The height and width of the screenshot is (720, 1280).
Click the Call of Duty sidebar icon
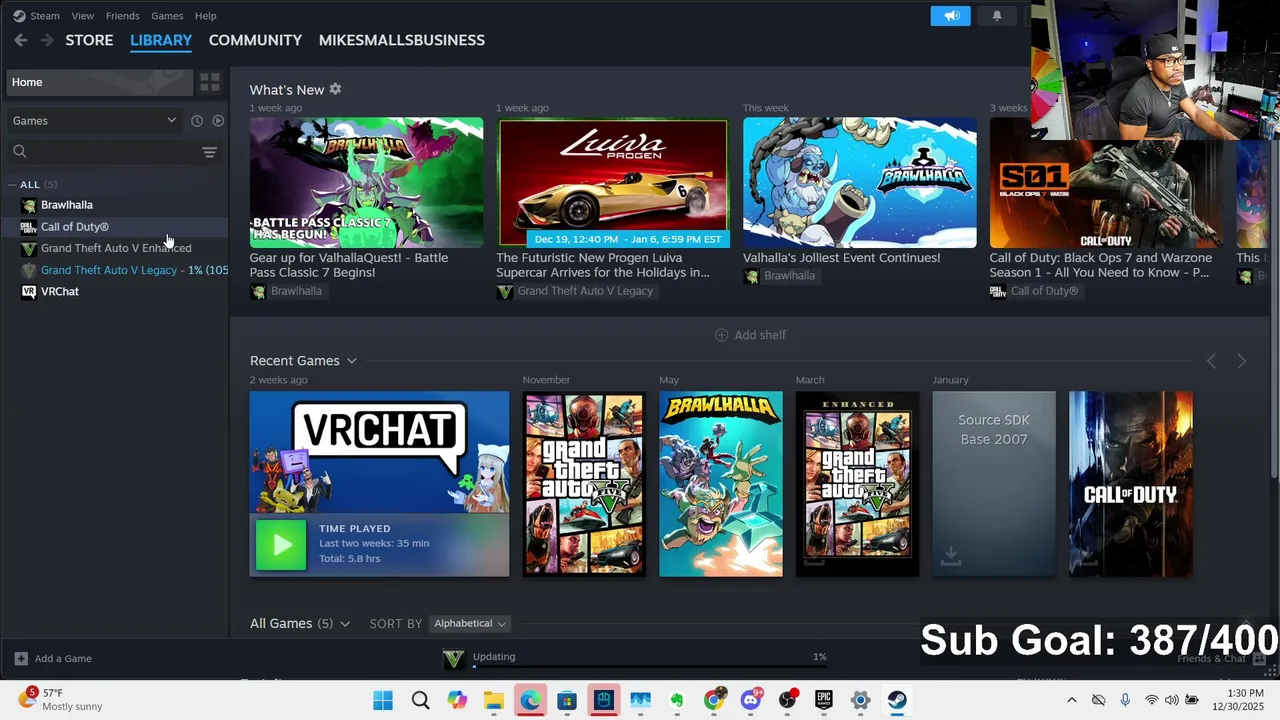pos(29,227)
